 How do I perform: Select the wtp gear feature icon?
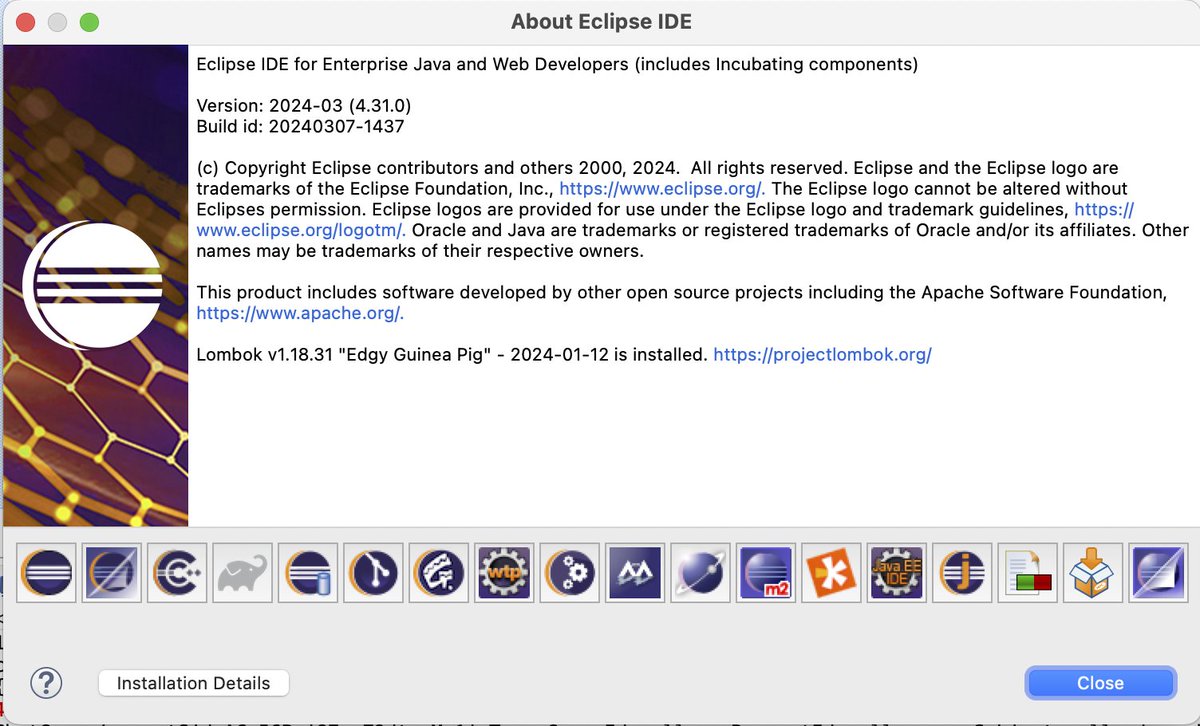click(505, 573)
